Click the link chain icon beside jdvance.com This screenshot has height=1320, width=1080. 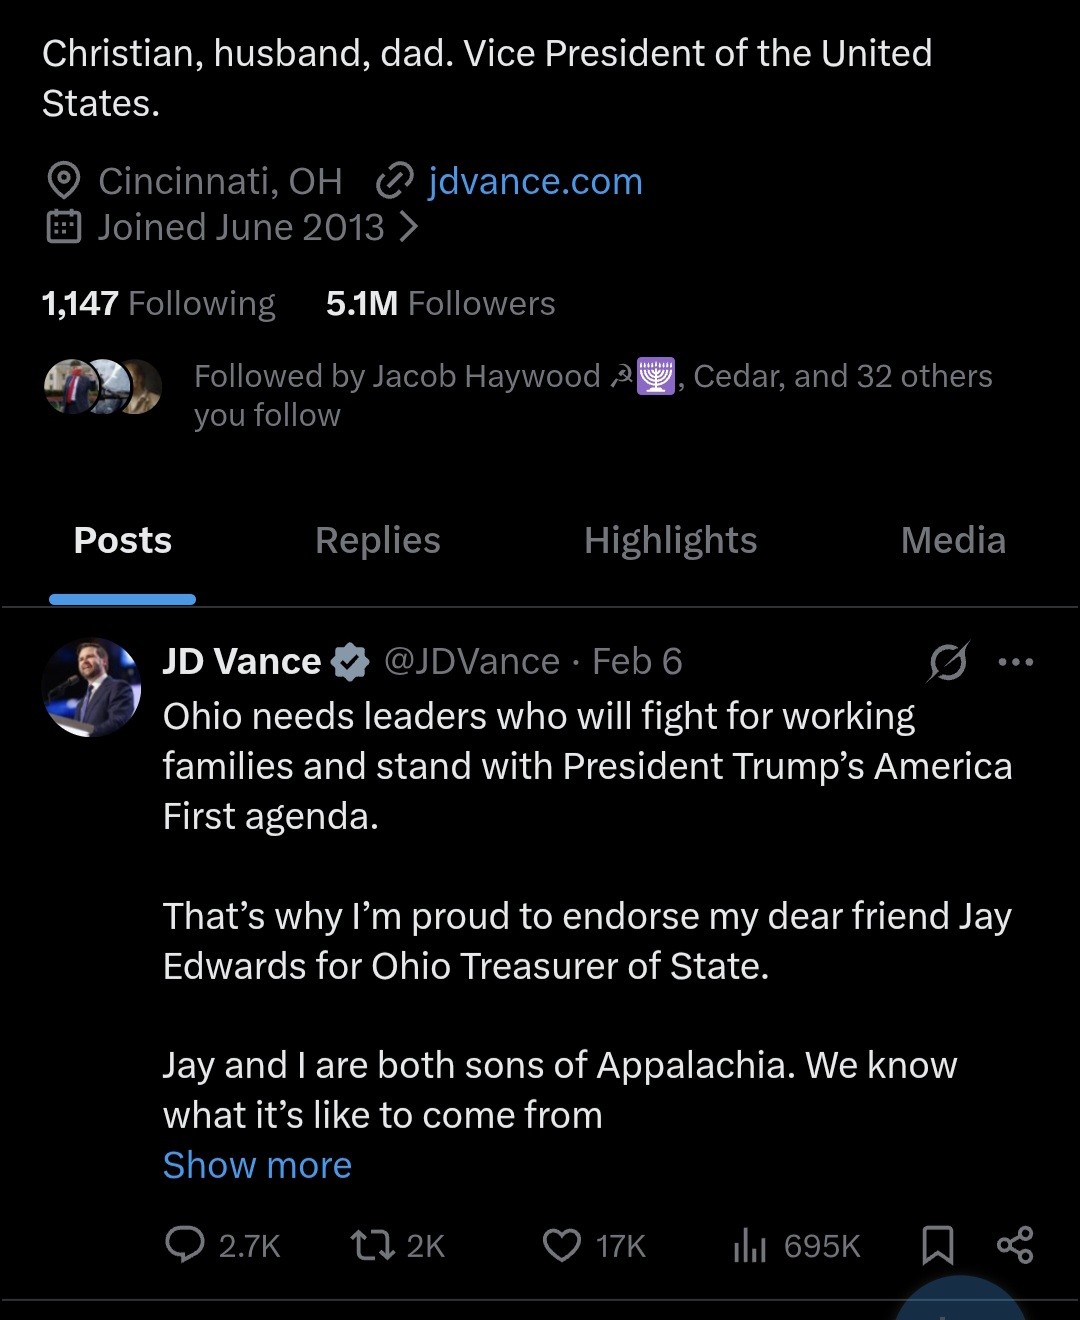point(394,181)
